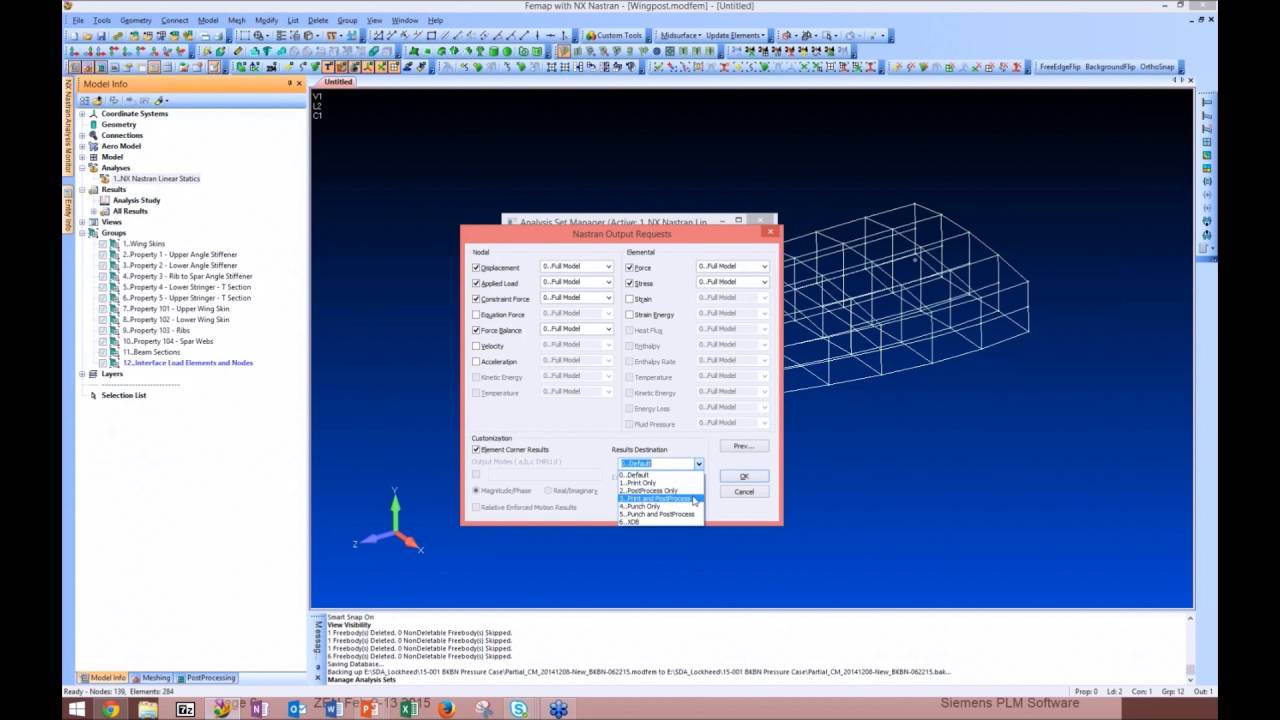Screen dimensions: 1280x720
Task: Select 2..PostProcess Only in the list
Action: point(661,491)
